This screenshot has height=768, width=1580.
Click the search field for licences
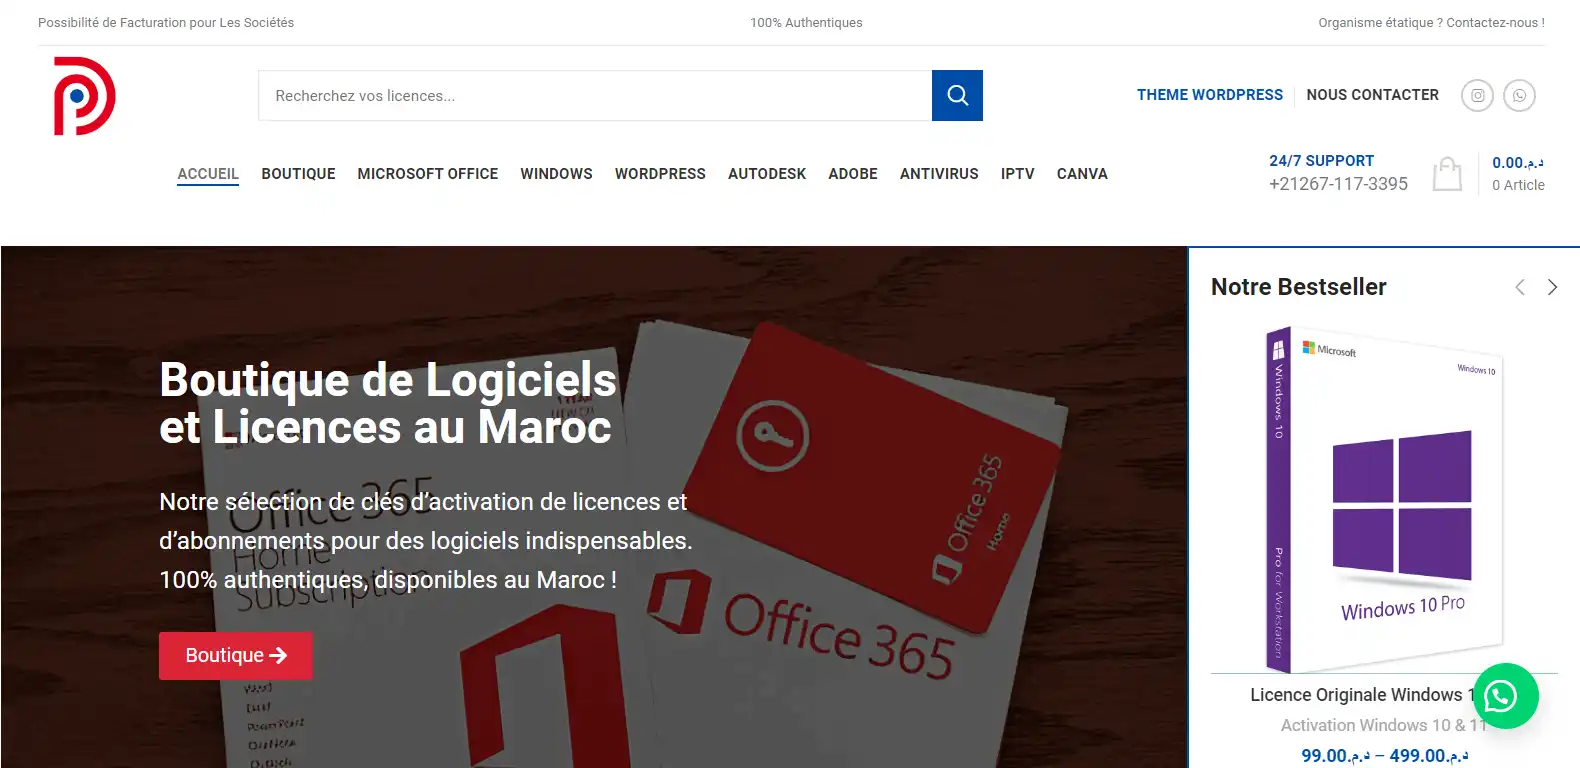point(595,96)
